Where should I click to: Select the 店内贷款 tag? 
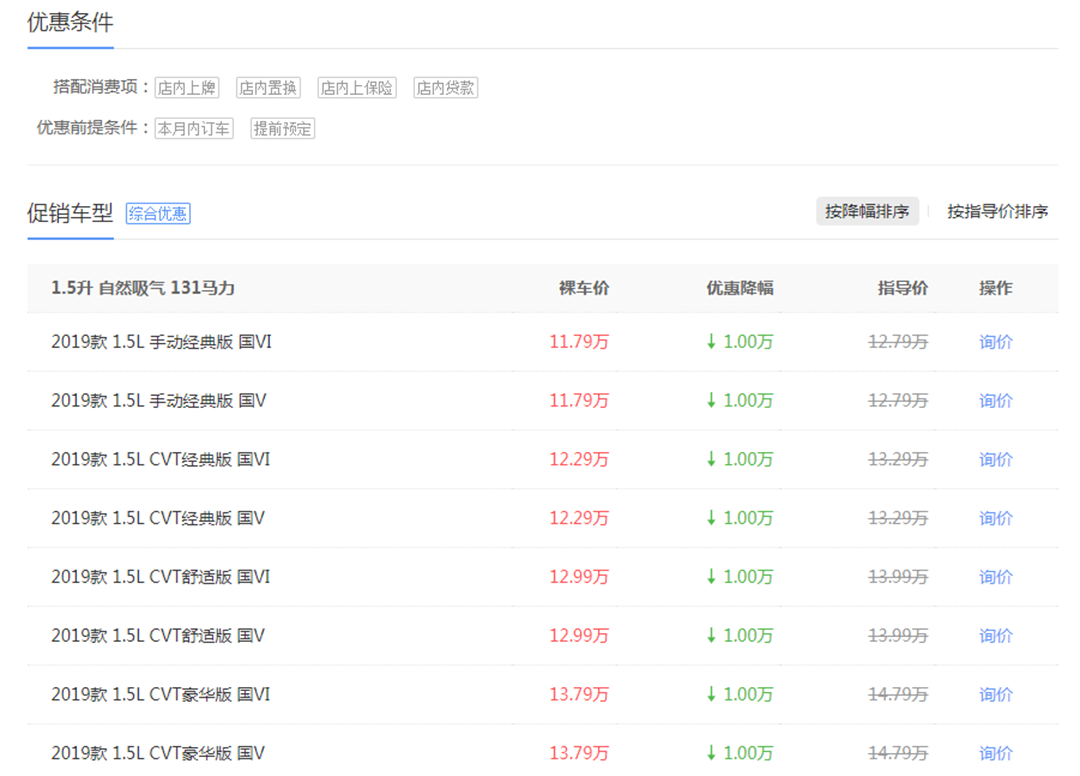(x=446, y=88)
